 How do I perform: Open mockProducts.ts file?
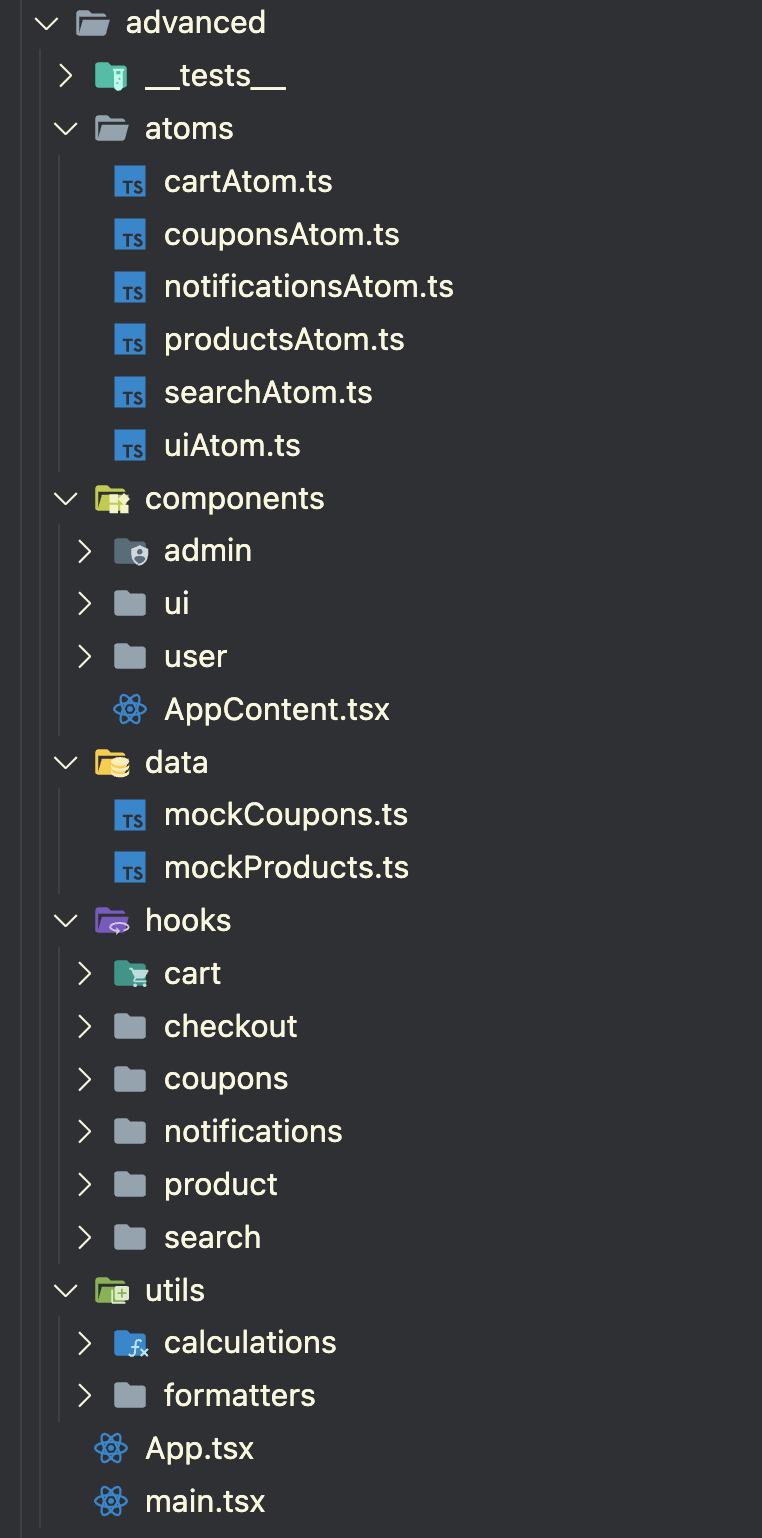(286, 868)
